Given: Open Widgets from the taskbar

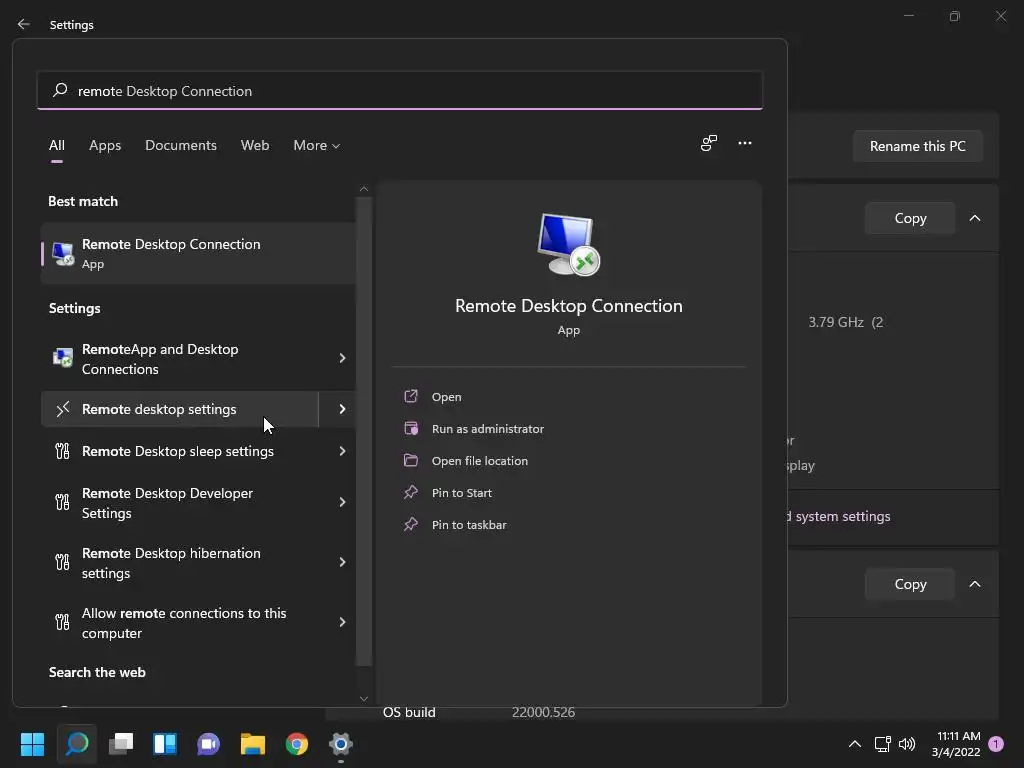Looking at the screenshot, I should coord(165,744).
